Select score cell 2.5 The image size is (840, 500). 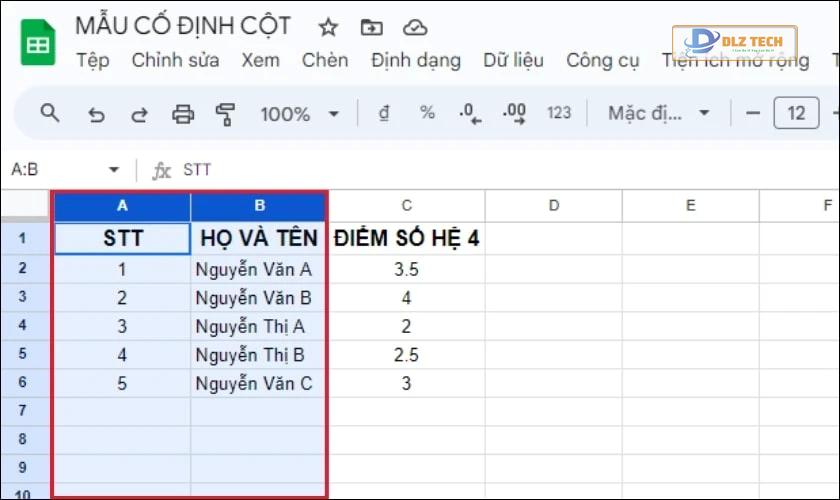coord(407,355)
